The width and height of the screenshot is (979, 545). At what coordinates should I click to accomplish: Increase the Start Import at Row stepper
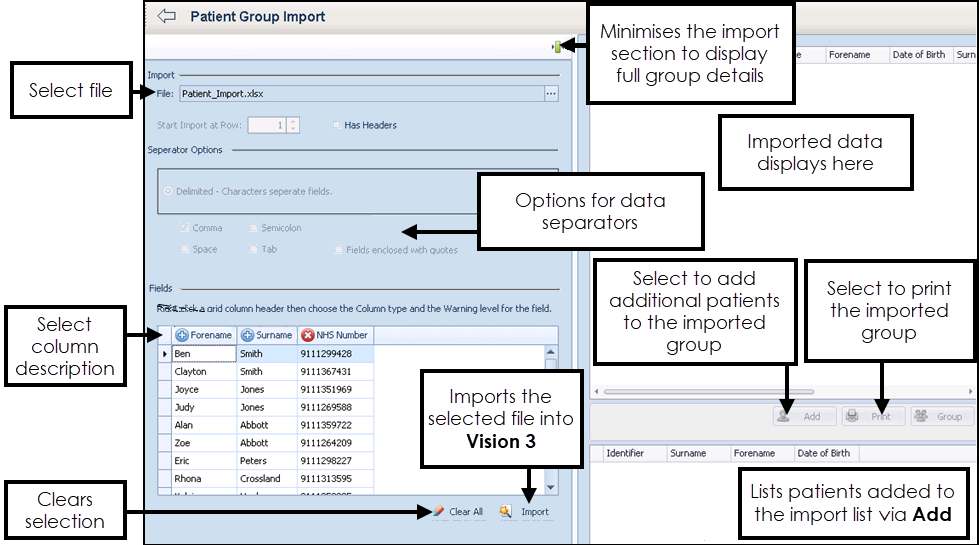[x=292, y=121]
